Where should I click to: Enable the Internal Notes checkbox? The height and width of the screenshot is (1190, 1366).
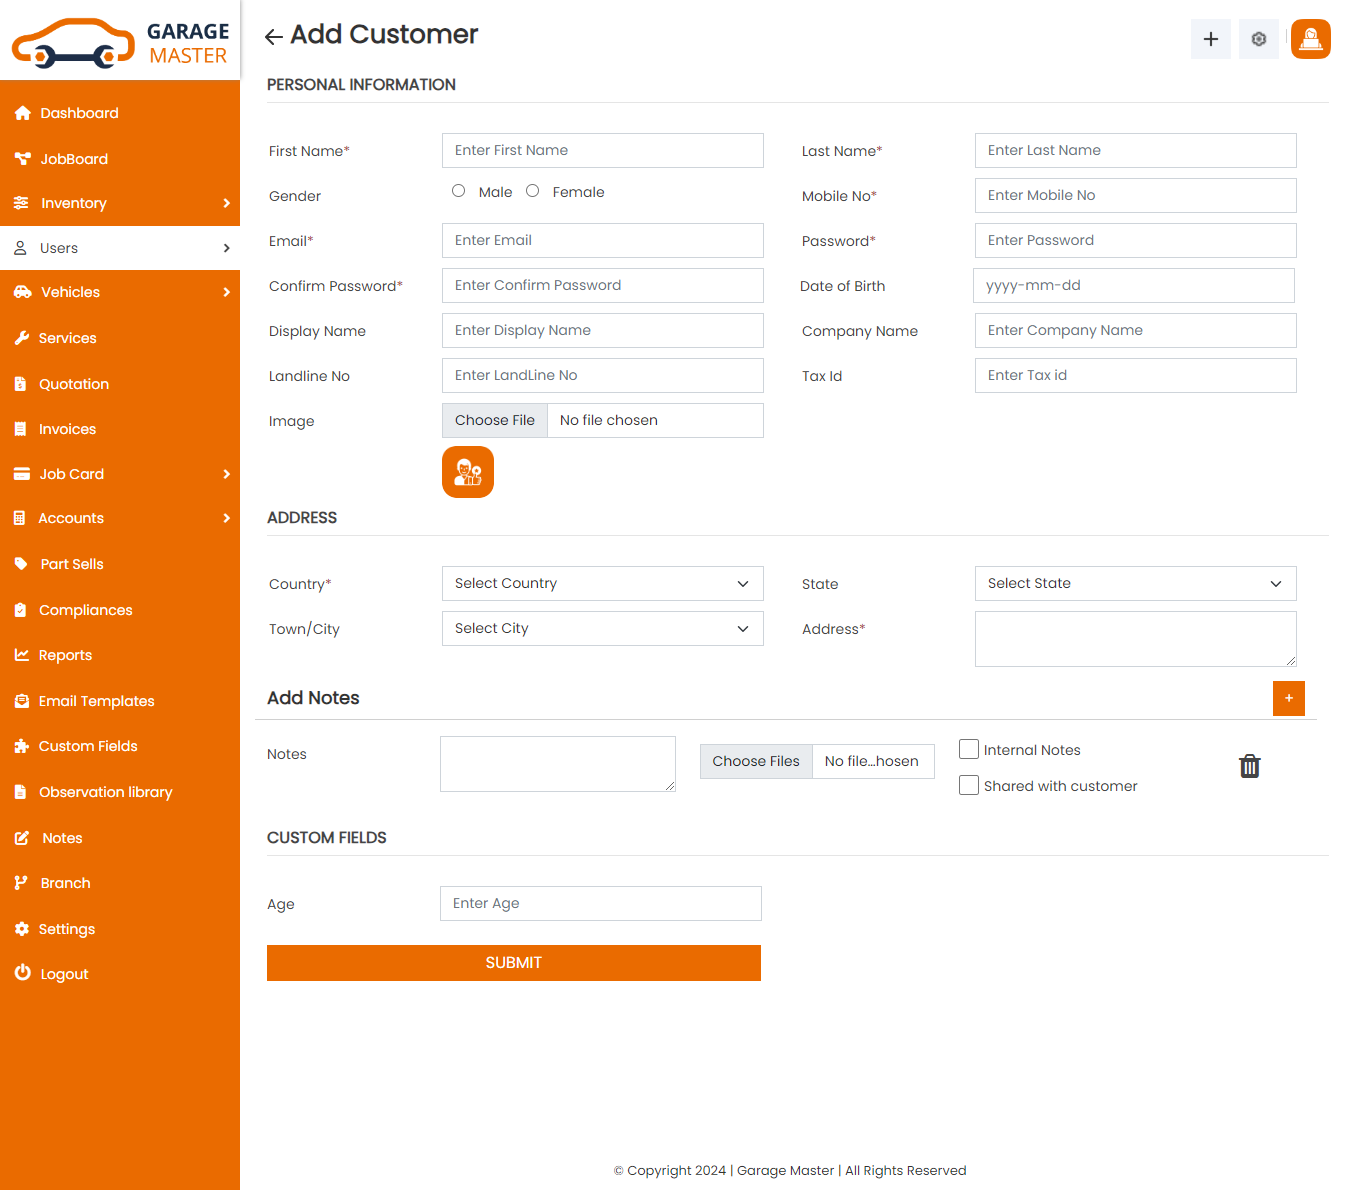[968, 749]
